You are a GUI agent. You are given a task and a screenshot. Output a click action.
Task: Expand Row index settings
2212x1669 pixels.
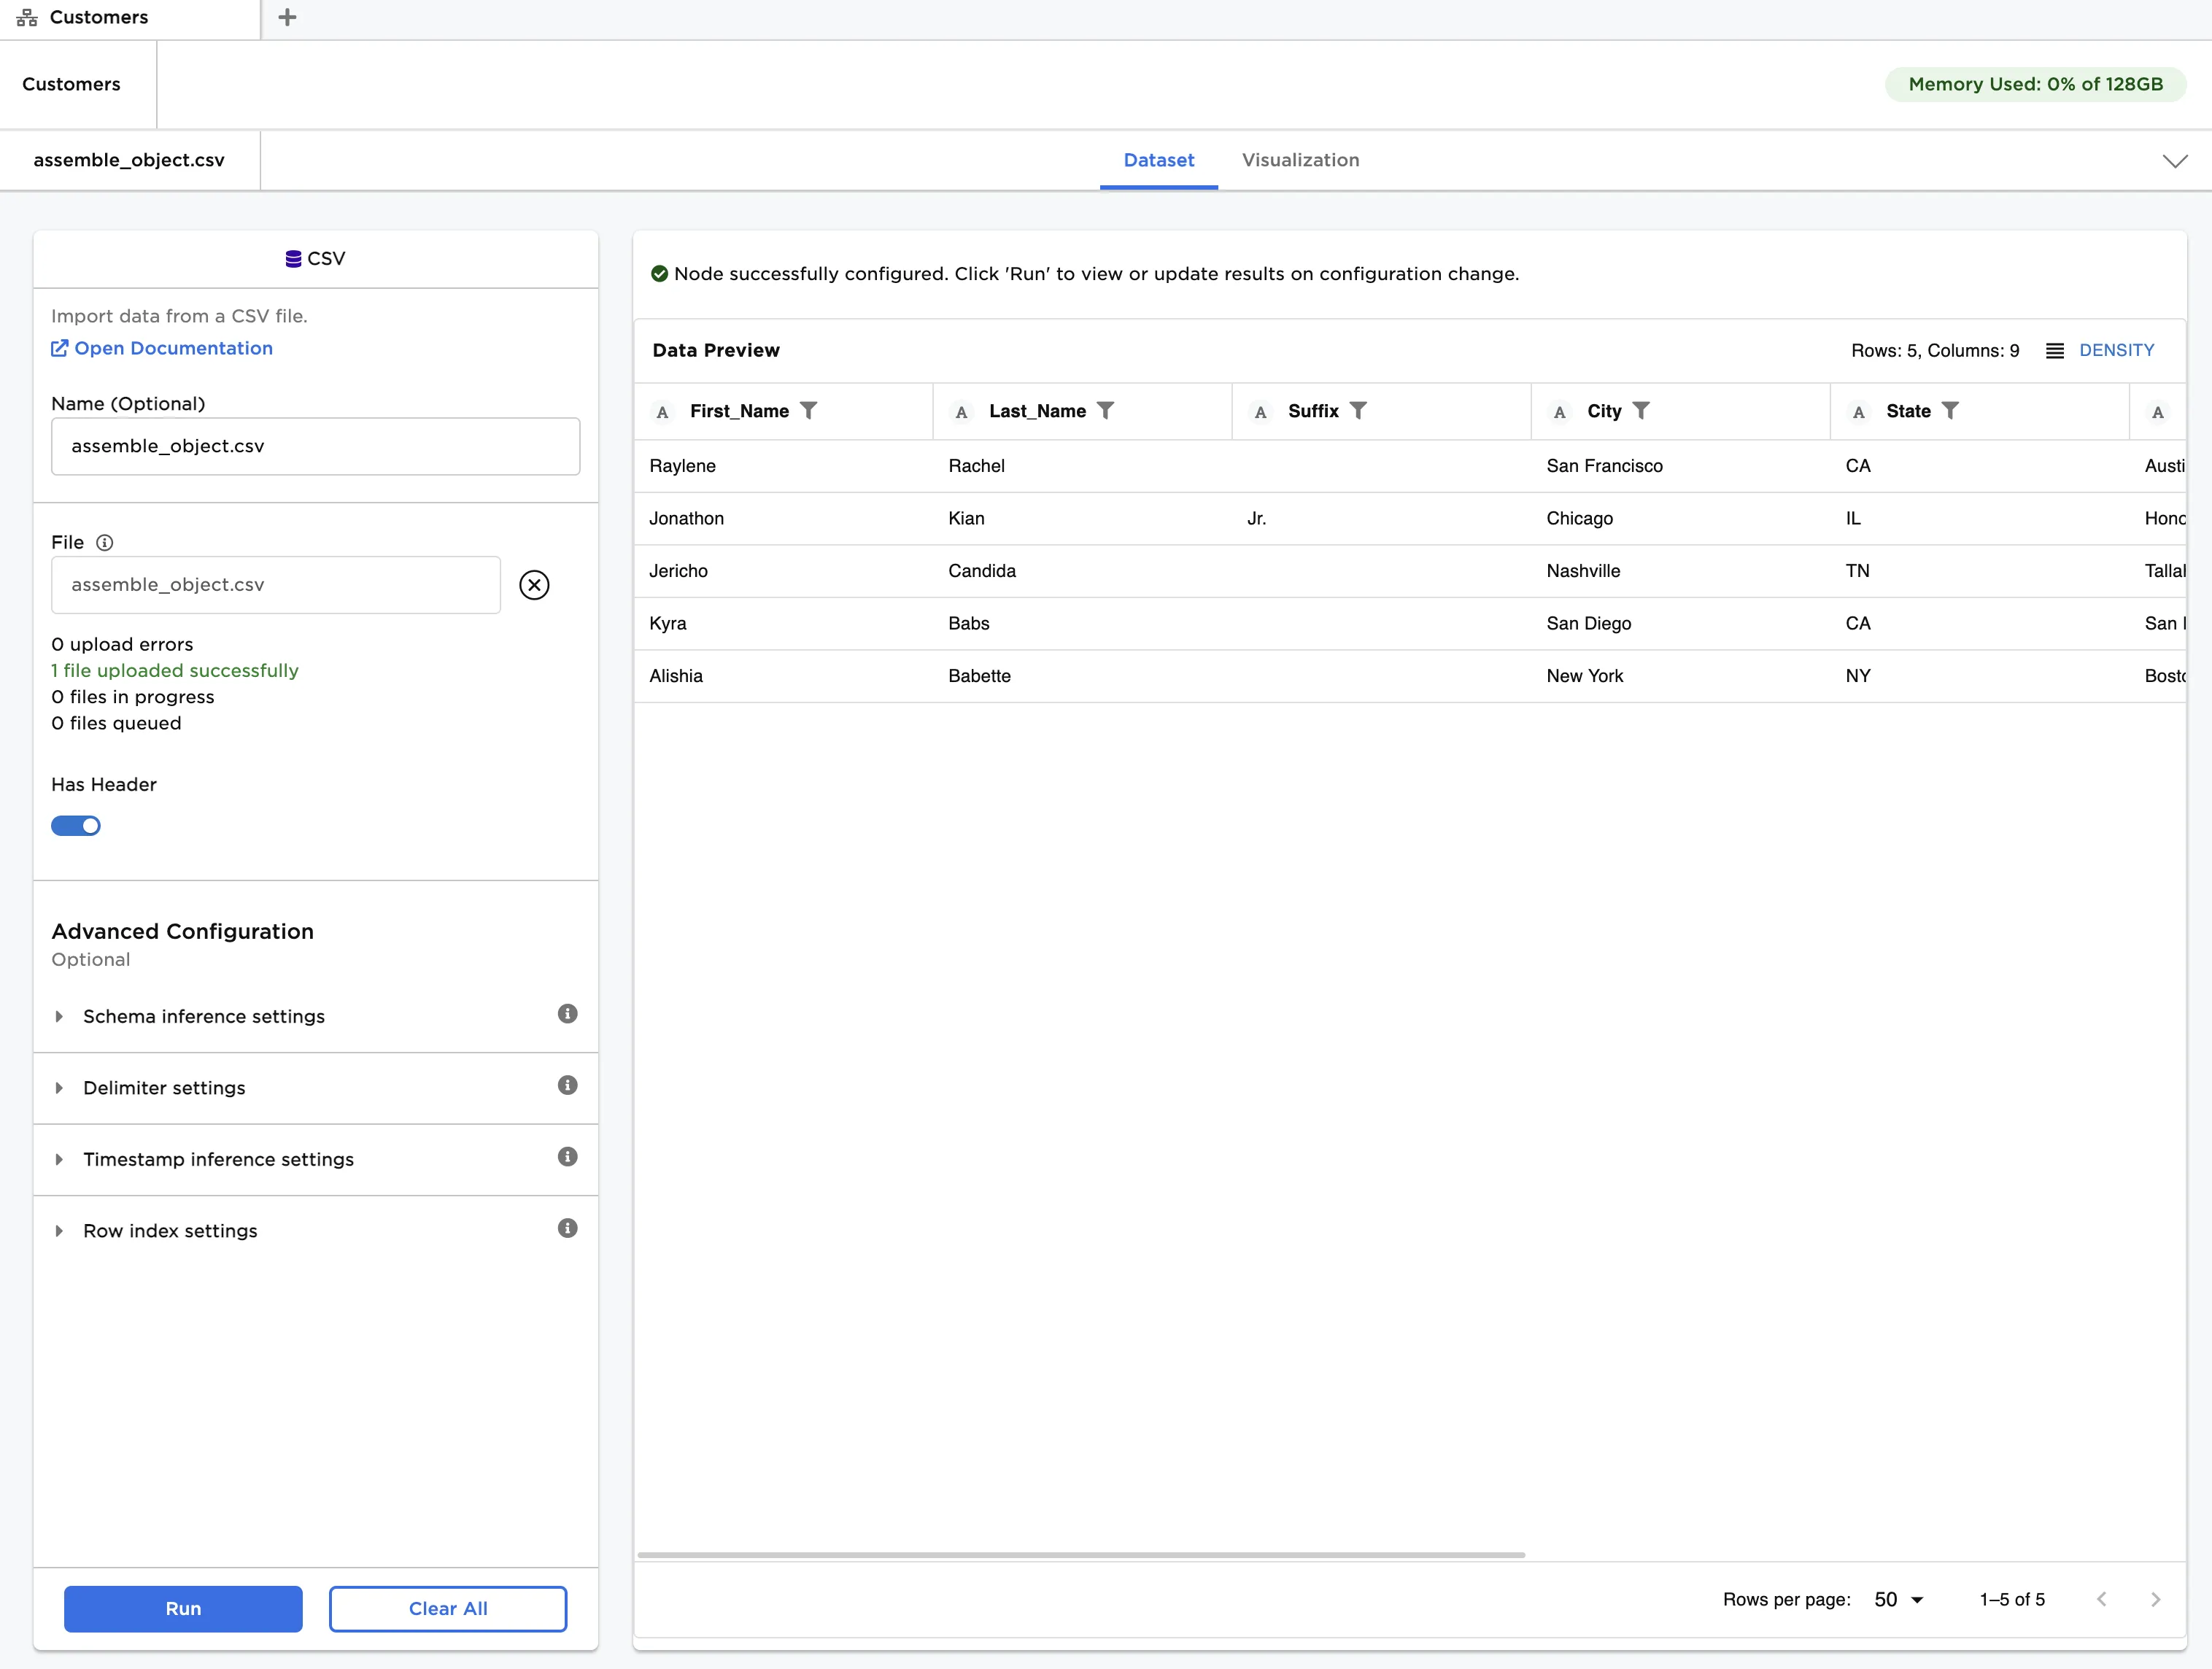[60, 1231]
